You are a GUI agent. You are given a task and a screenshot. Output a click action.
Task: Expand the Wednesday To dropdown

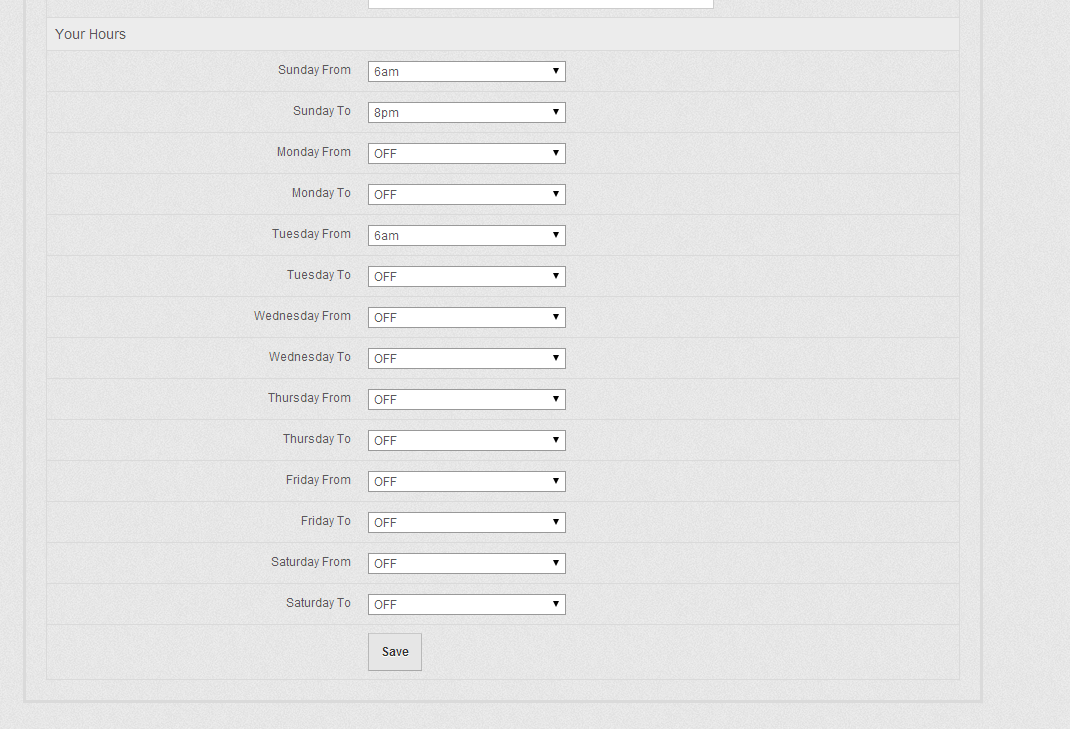[466, 359]
